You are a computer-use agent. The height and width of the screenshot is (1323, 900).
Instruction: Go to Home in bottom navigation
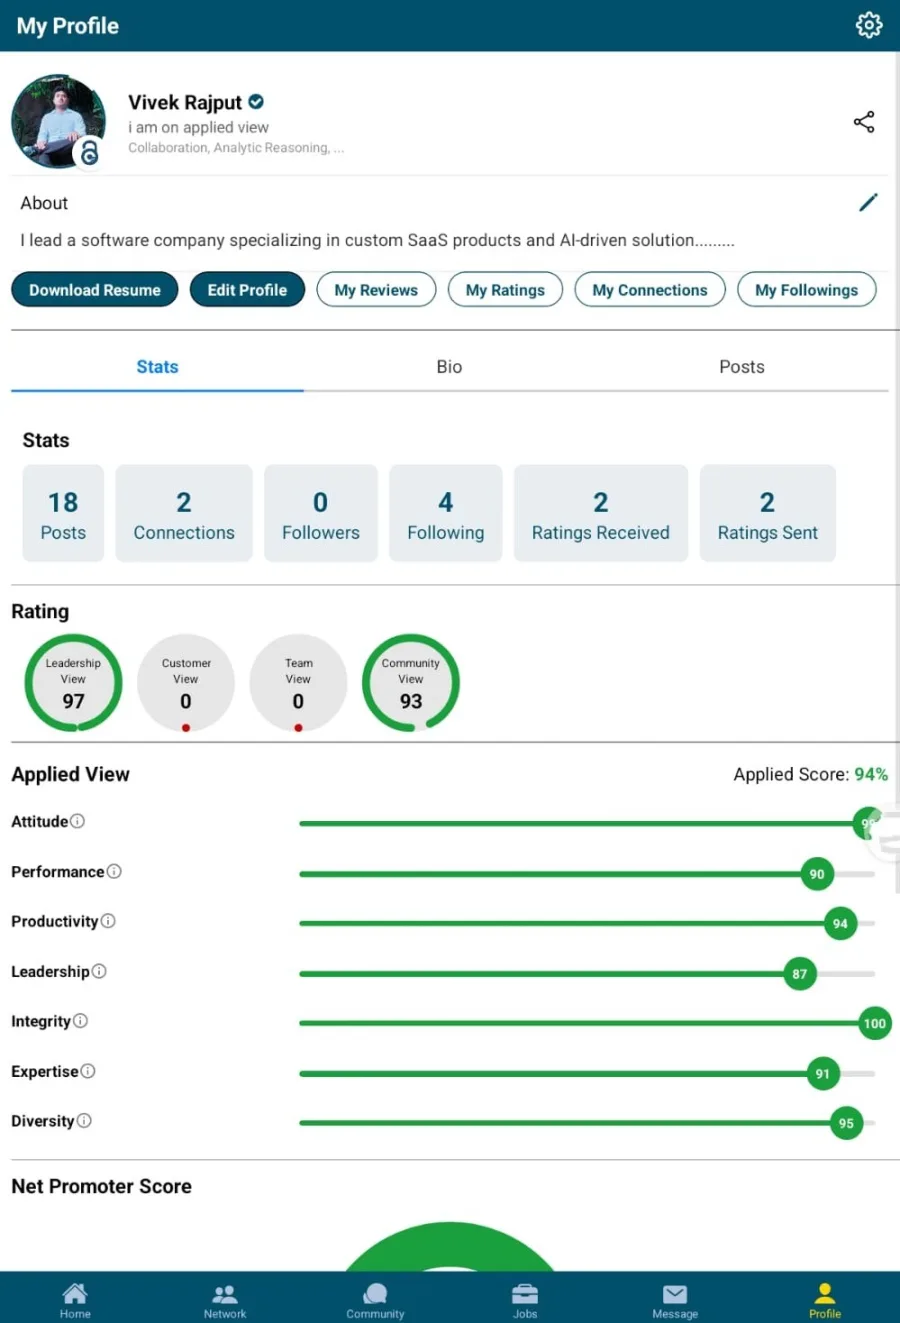75,1300
